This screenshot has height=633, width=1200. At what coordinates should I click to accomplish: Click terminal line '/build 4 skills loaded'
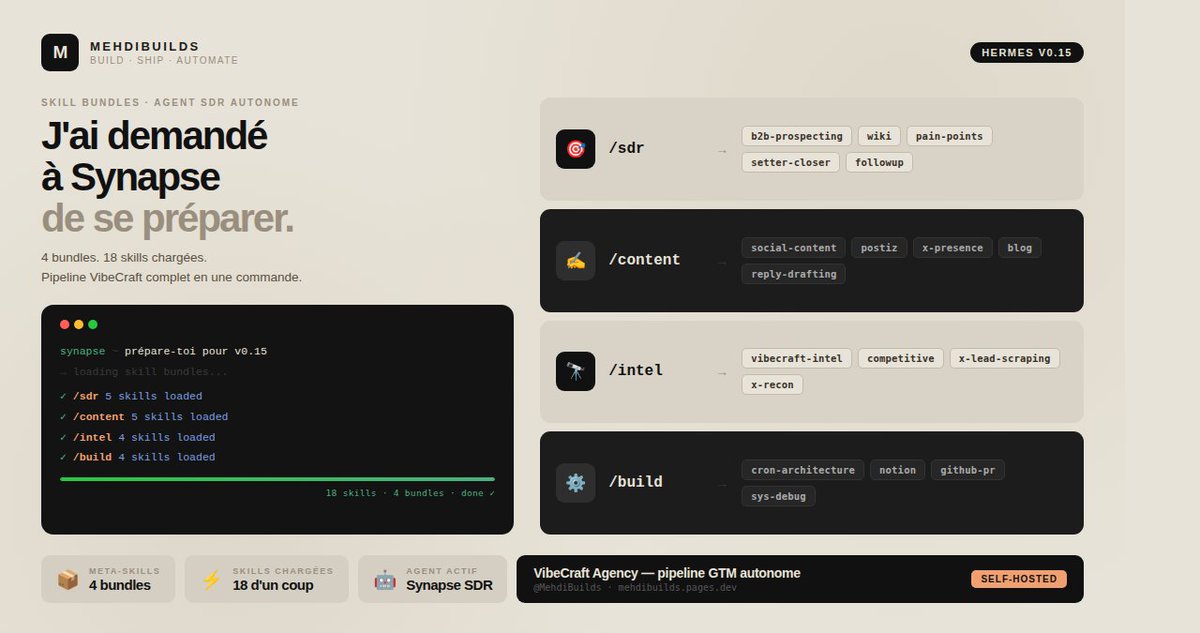[137, 457]
